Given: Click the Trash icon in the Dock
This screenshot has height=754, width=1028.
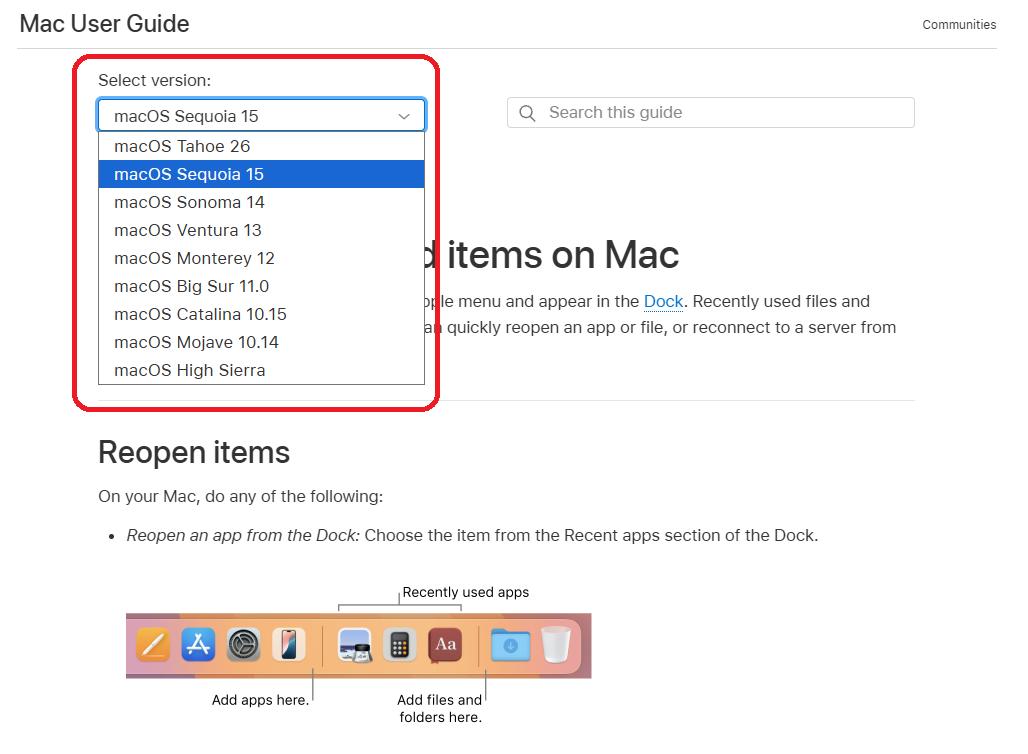Looking at the screenshot, I should pyautogui.click(x=556, y=645).
